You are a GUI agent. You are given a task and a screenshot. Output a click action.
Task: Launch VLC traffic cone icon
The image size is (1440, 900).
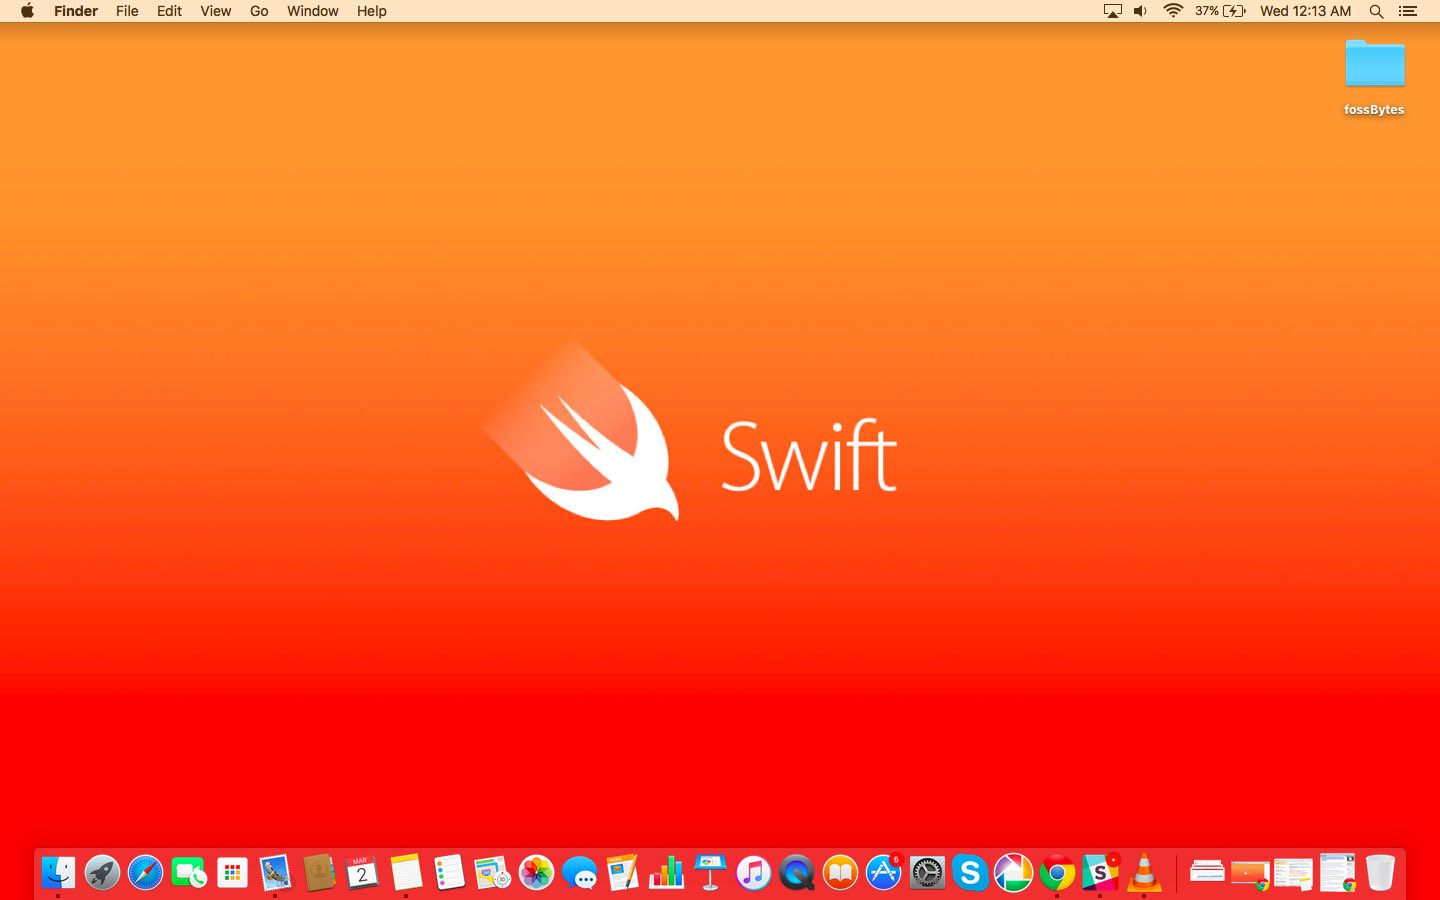(x=1144, y=873)
